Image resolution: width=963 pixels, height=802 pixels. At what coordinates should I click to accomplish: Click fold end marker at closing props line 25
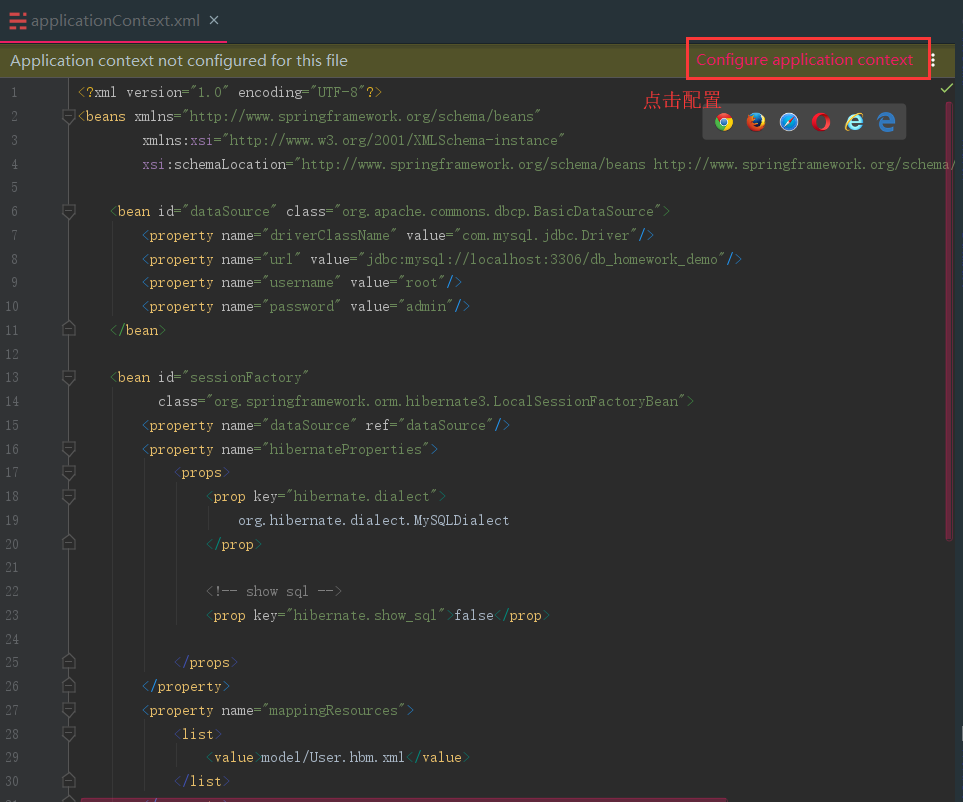[69, 662]
